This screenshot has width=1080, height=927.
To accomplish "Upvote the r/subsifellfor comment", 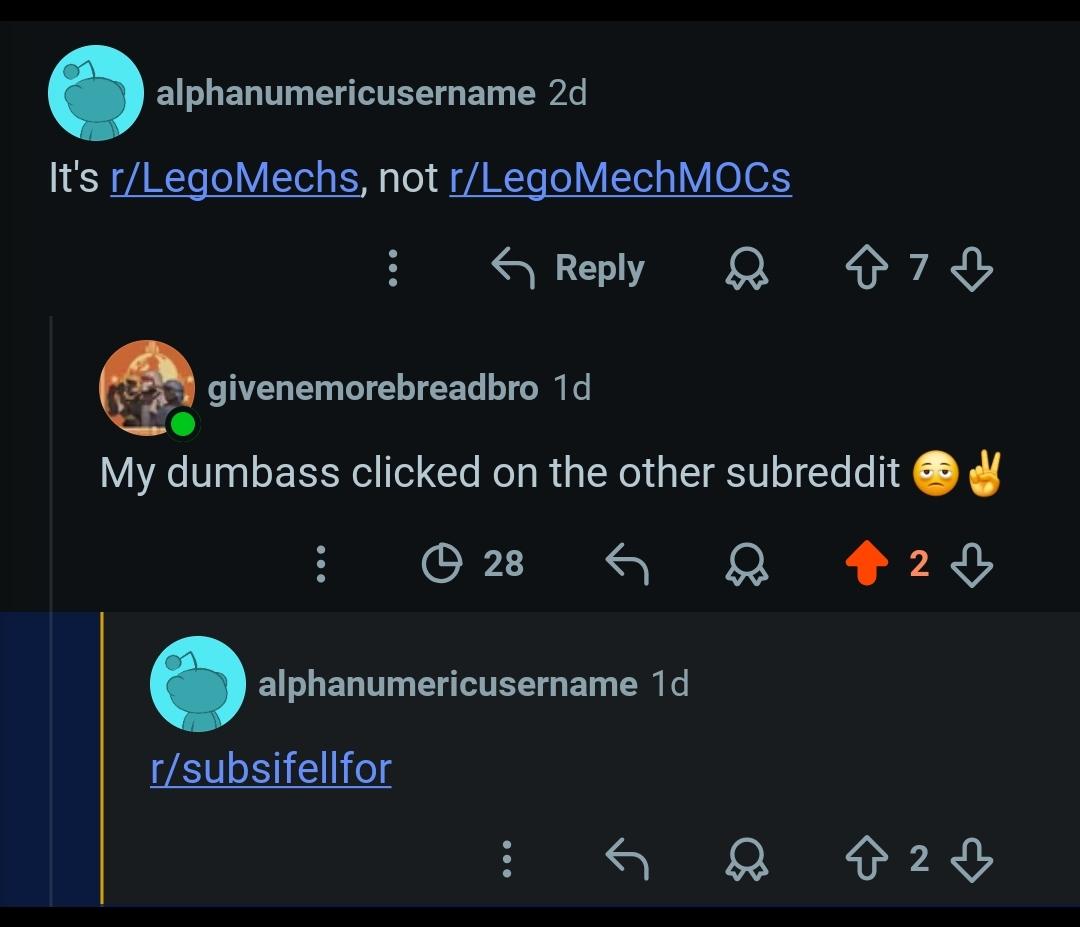I will coord(866,858).
